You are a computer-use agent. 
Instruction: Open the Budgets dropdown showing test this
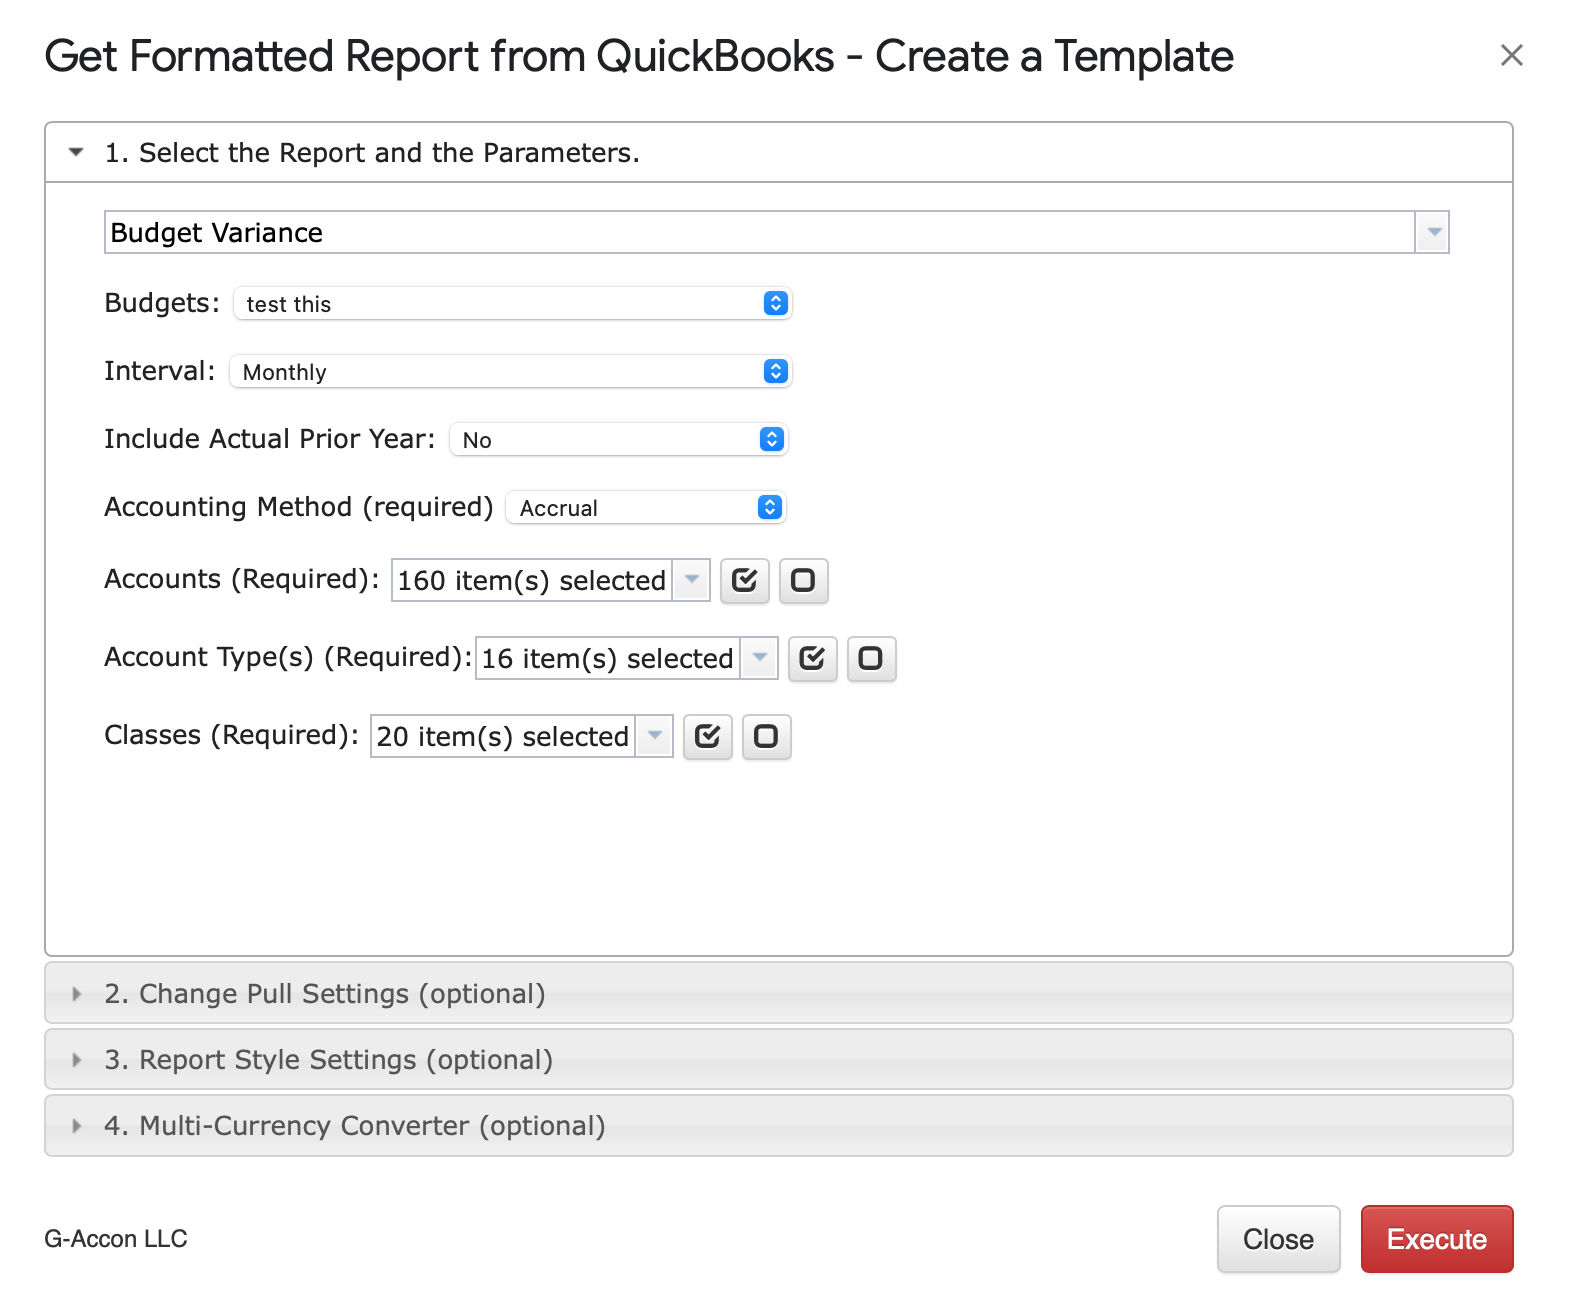pyautogui.click(x=512, y=303)
